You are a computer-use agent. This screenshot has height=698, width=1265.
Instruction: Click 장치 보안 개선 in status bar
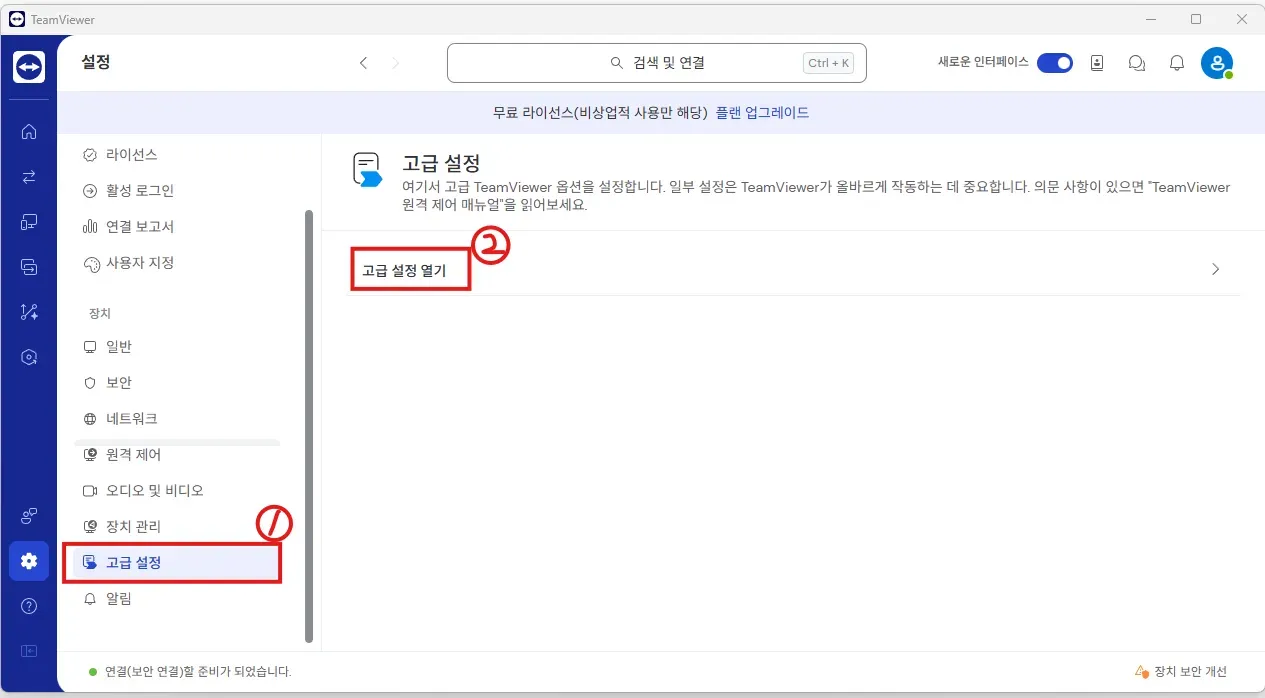click(x=1181, y=672)
